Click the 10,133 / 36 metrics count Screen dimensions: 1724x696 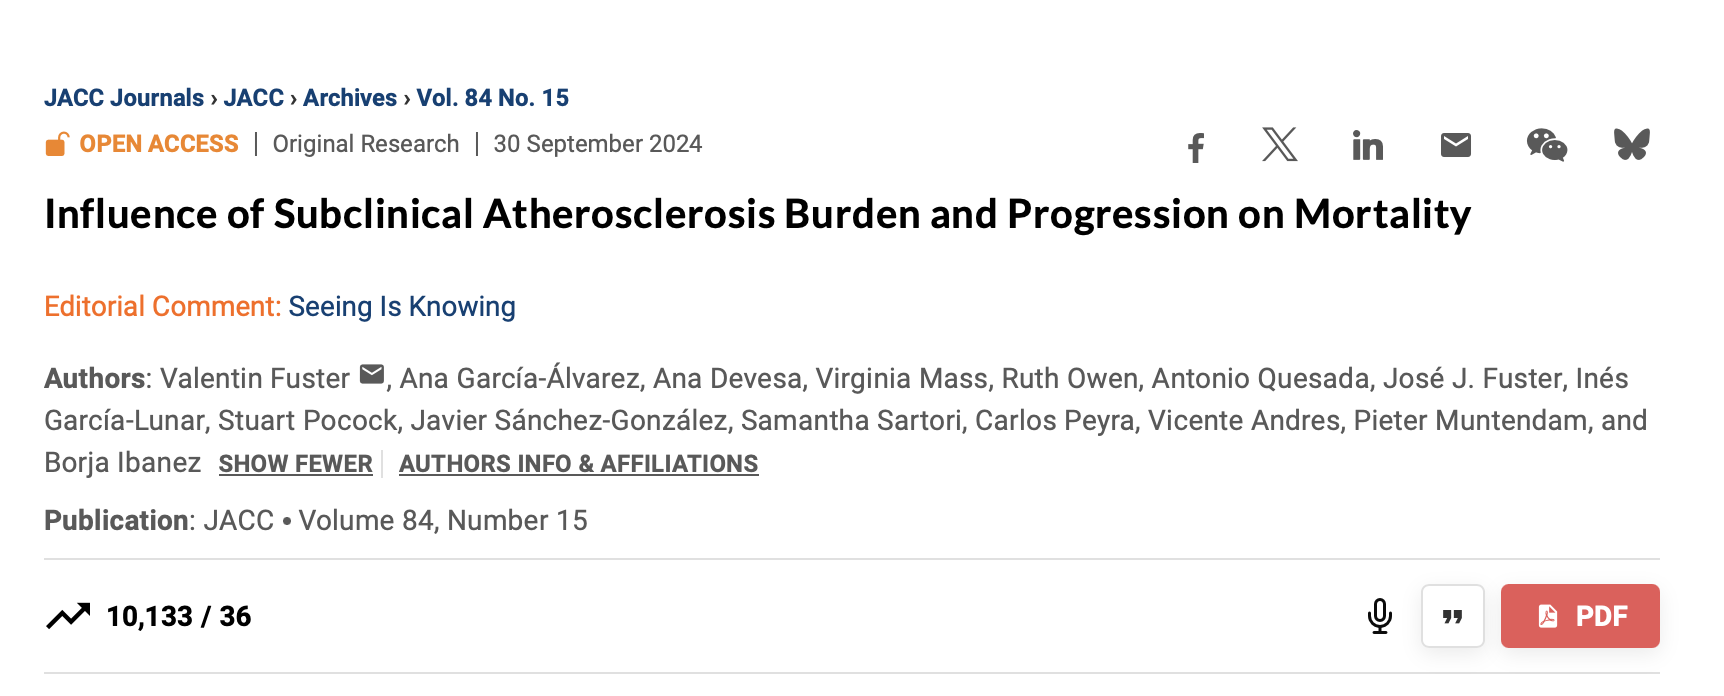(x=179, y=616)
